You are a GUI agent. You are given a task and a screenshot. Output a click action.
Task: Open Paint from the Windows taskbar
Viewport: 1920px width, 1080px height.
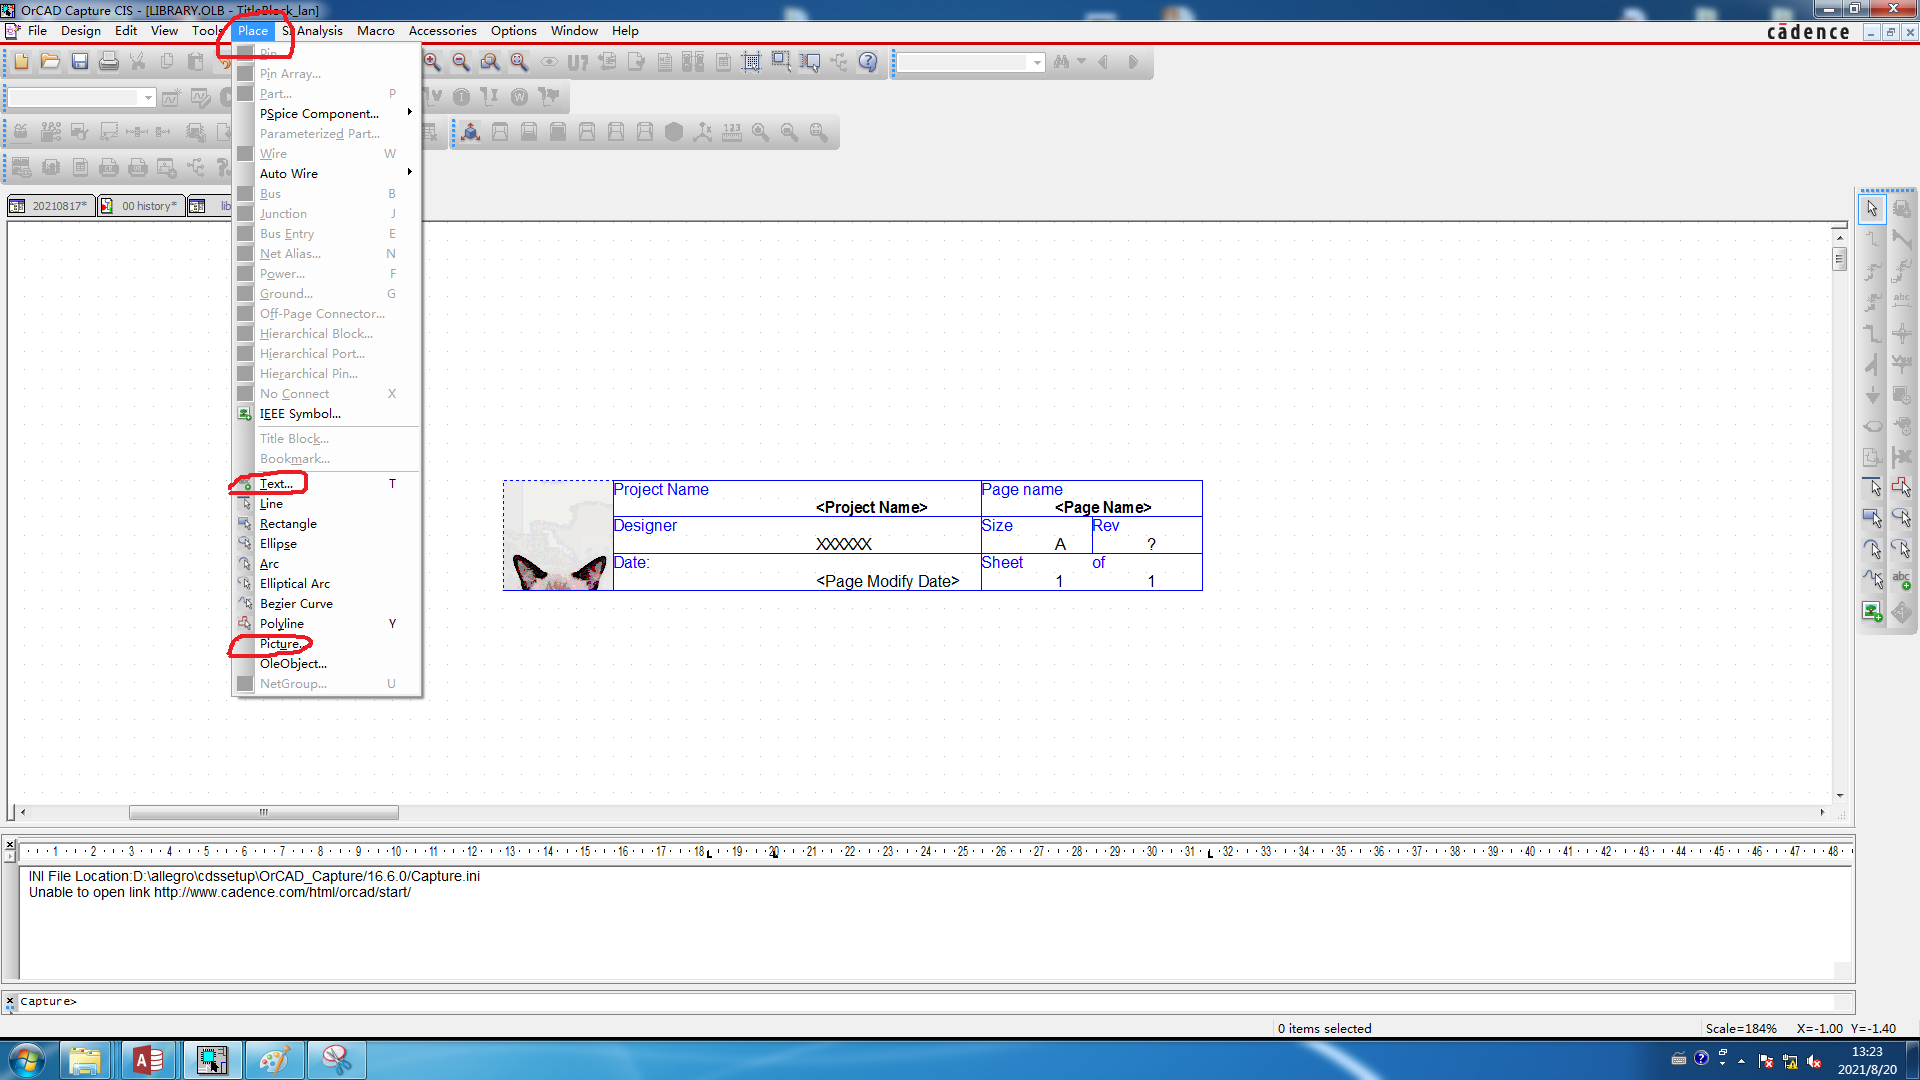(x=274, y=1059)
